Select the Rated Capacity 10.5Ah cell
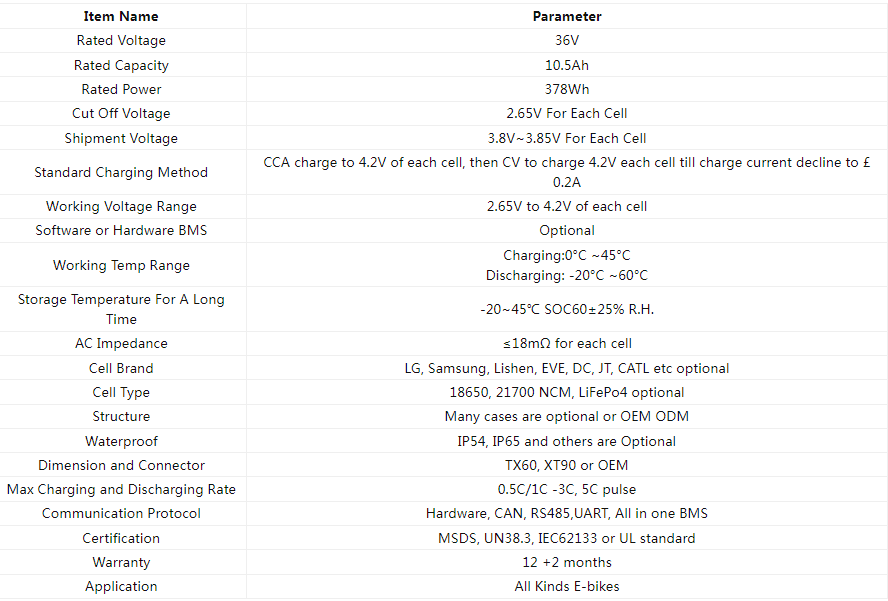Image resolution: width=888 pixels, height=601 pixels. click(x=567, y=65)
